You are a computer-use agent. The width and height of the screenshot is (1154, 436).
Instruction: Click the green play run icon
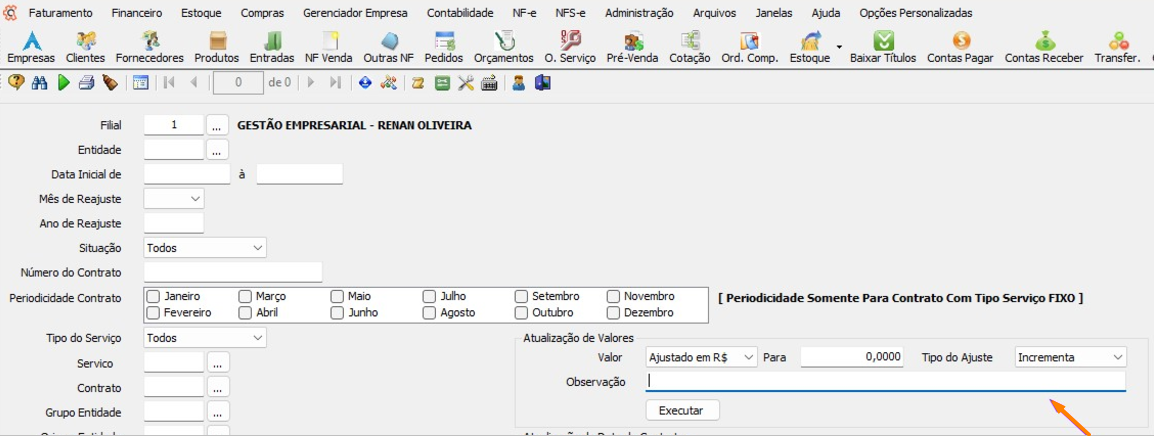coord(63,83)
